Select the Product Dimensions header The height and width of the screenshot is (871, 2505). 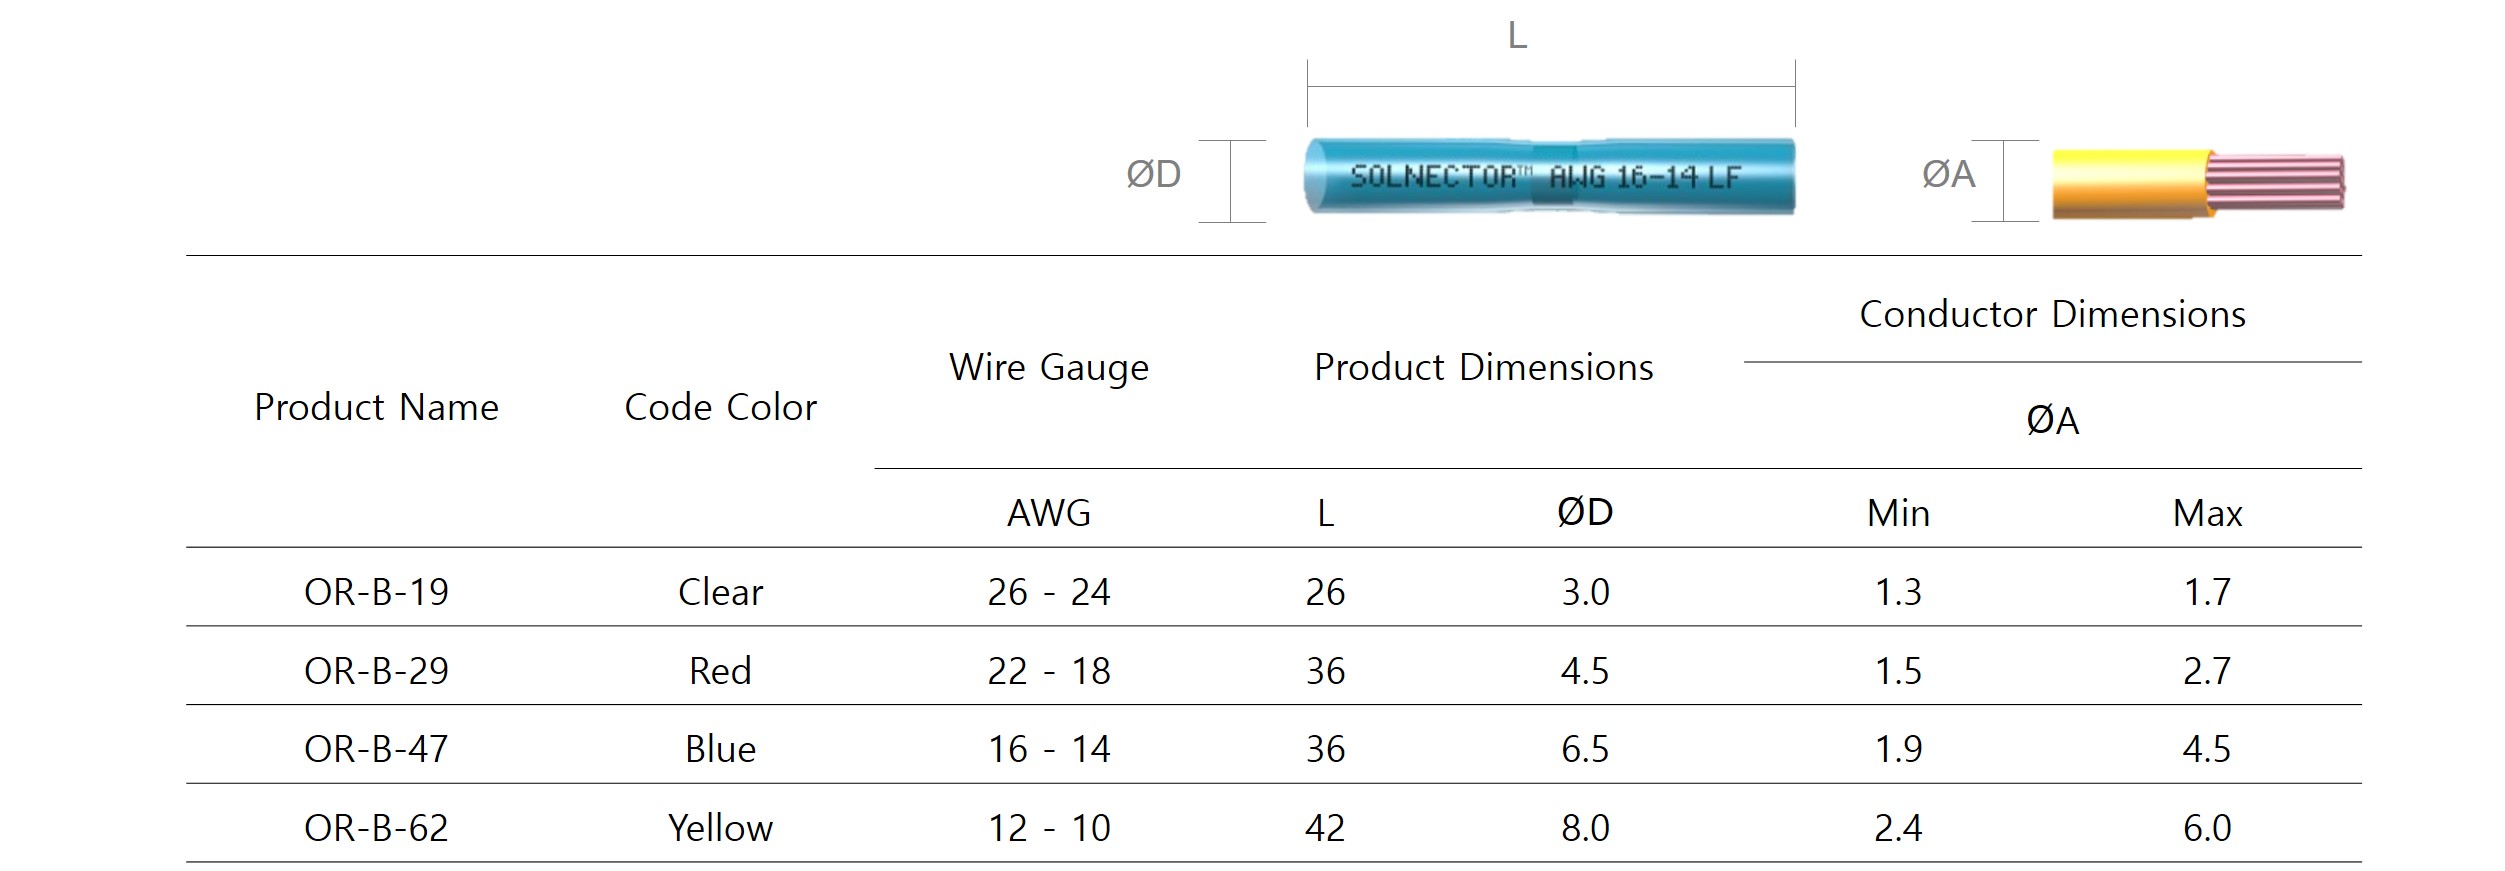(x=1483, y=367)
